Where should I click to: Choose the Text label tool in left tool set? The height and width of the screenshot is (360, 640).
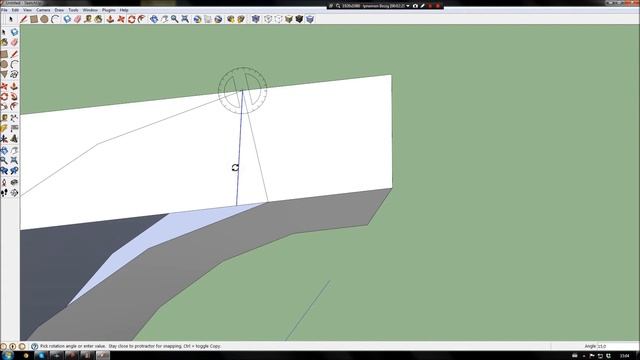[14, 129]
